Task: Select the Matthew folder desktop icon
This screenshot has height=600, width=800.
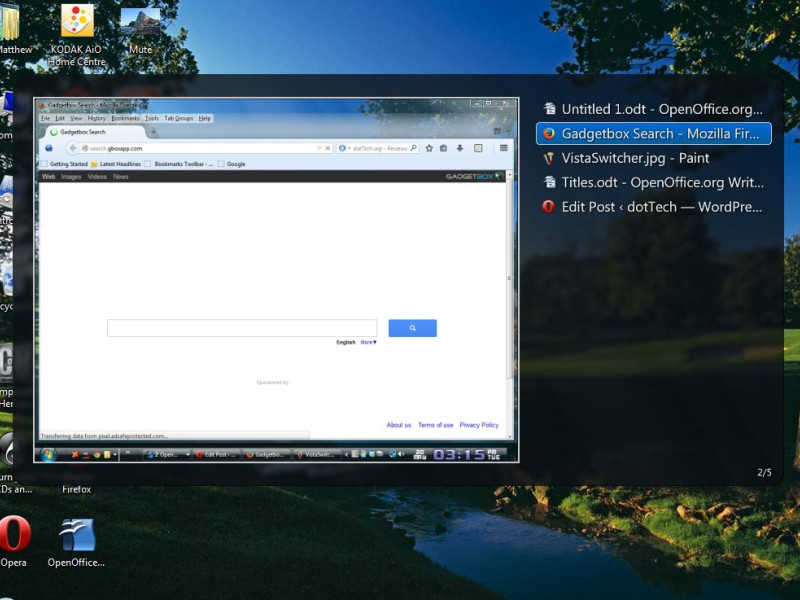Action: click(13, 29)
